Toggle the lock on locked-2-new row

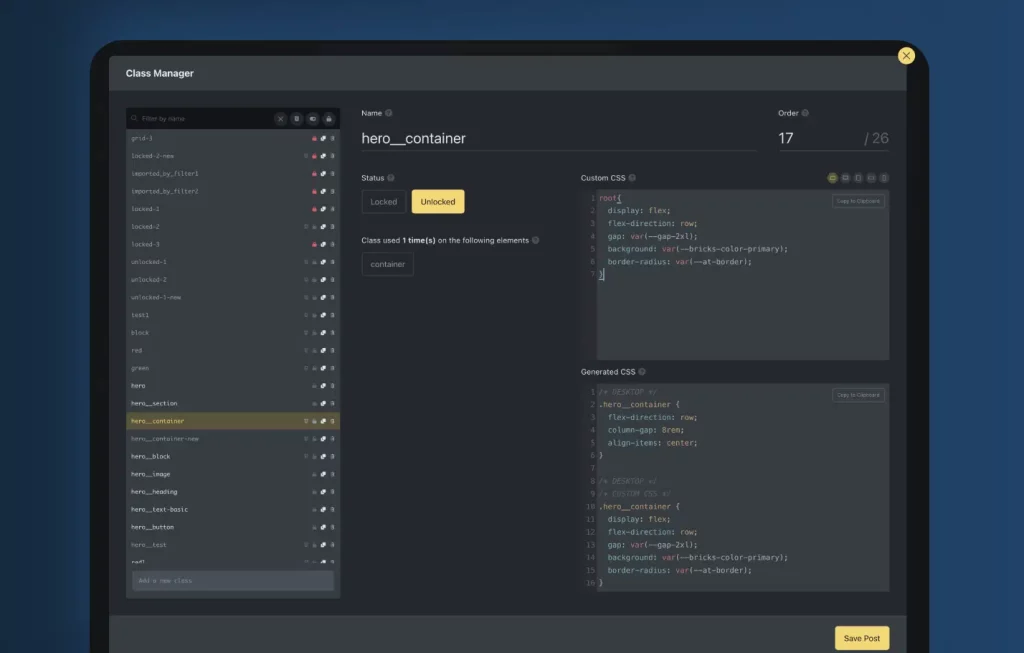click(314, 156)
